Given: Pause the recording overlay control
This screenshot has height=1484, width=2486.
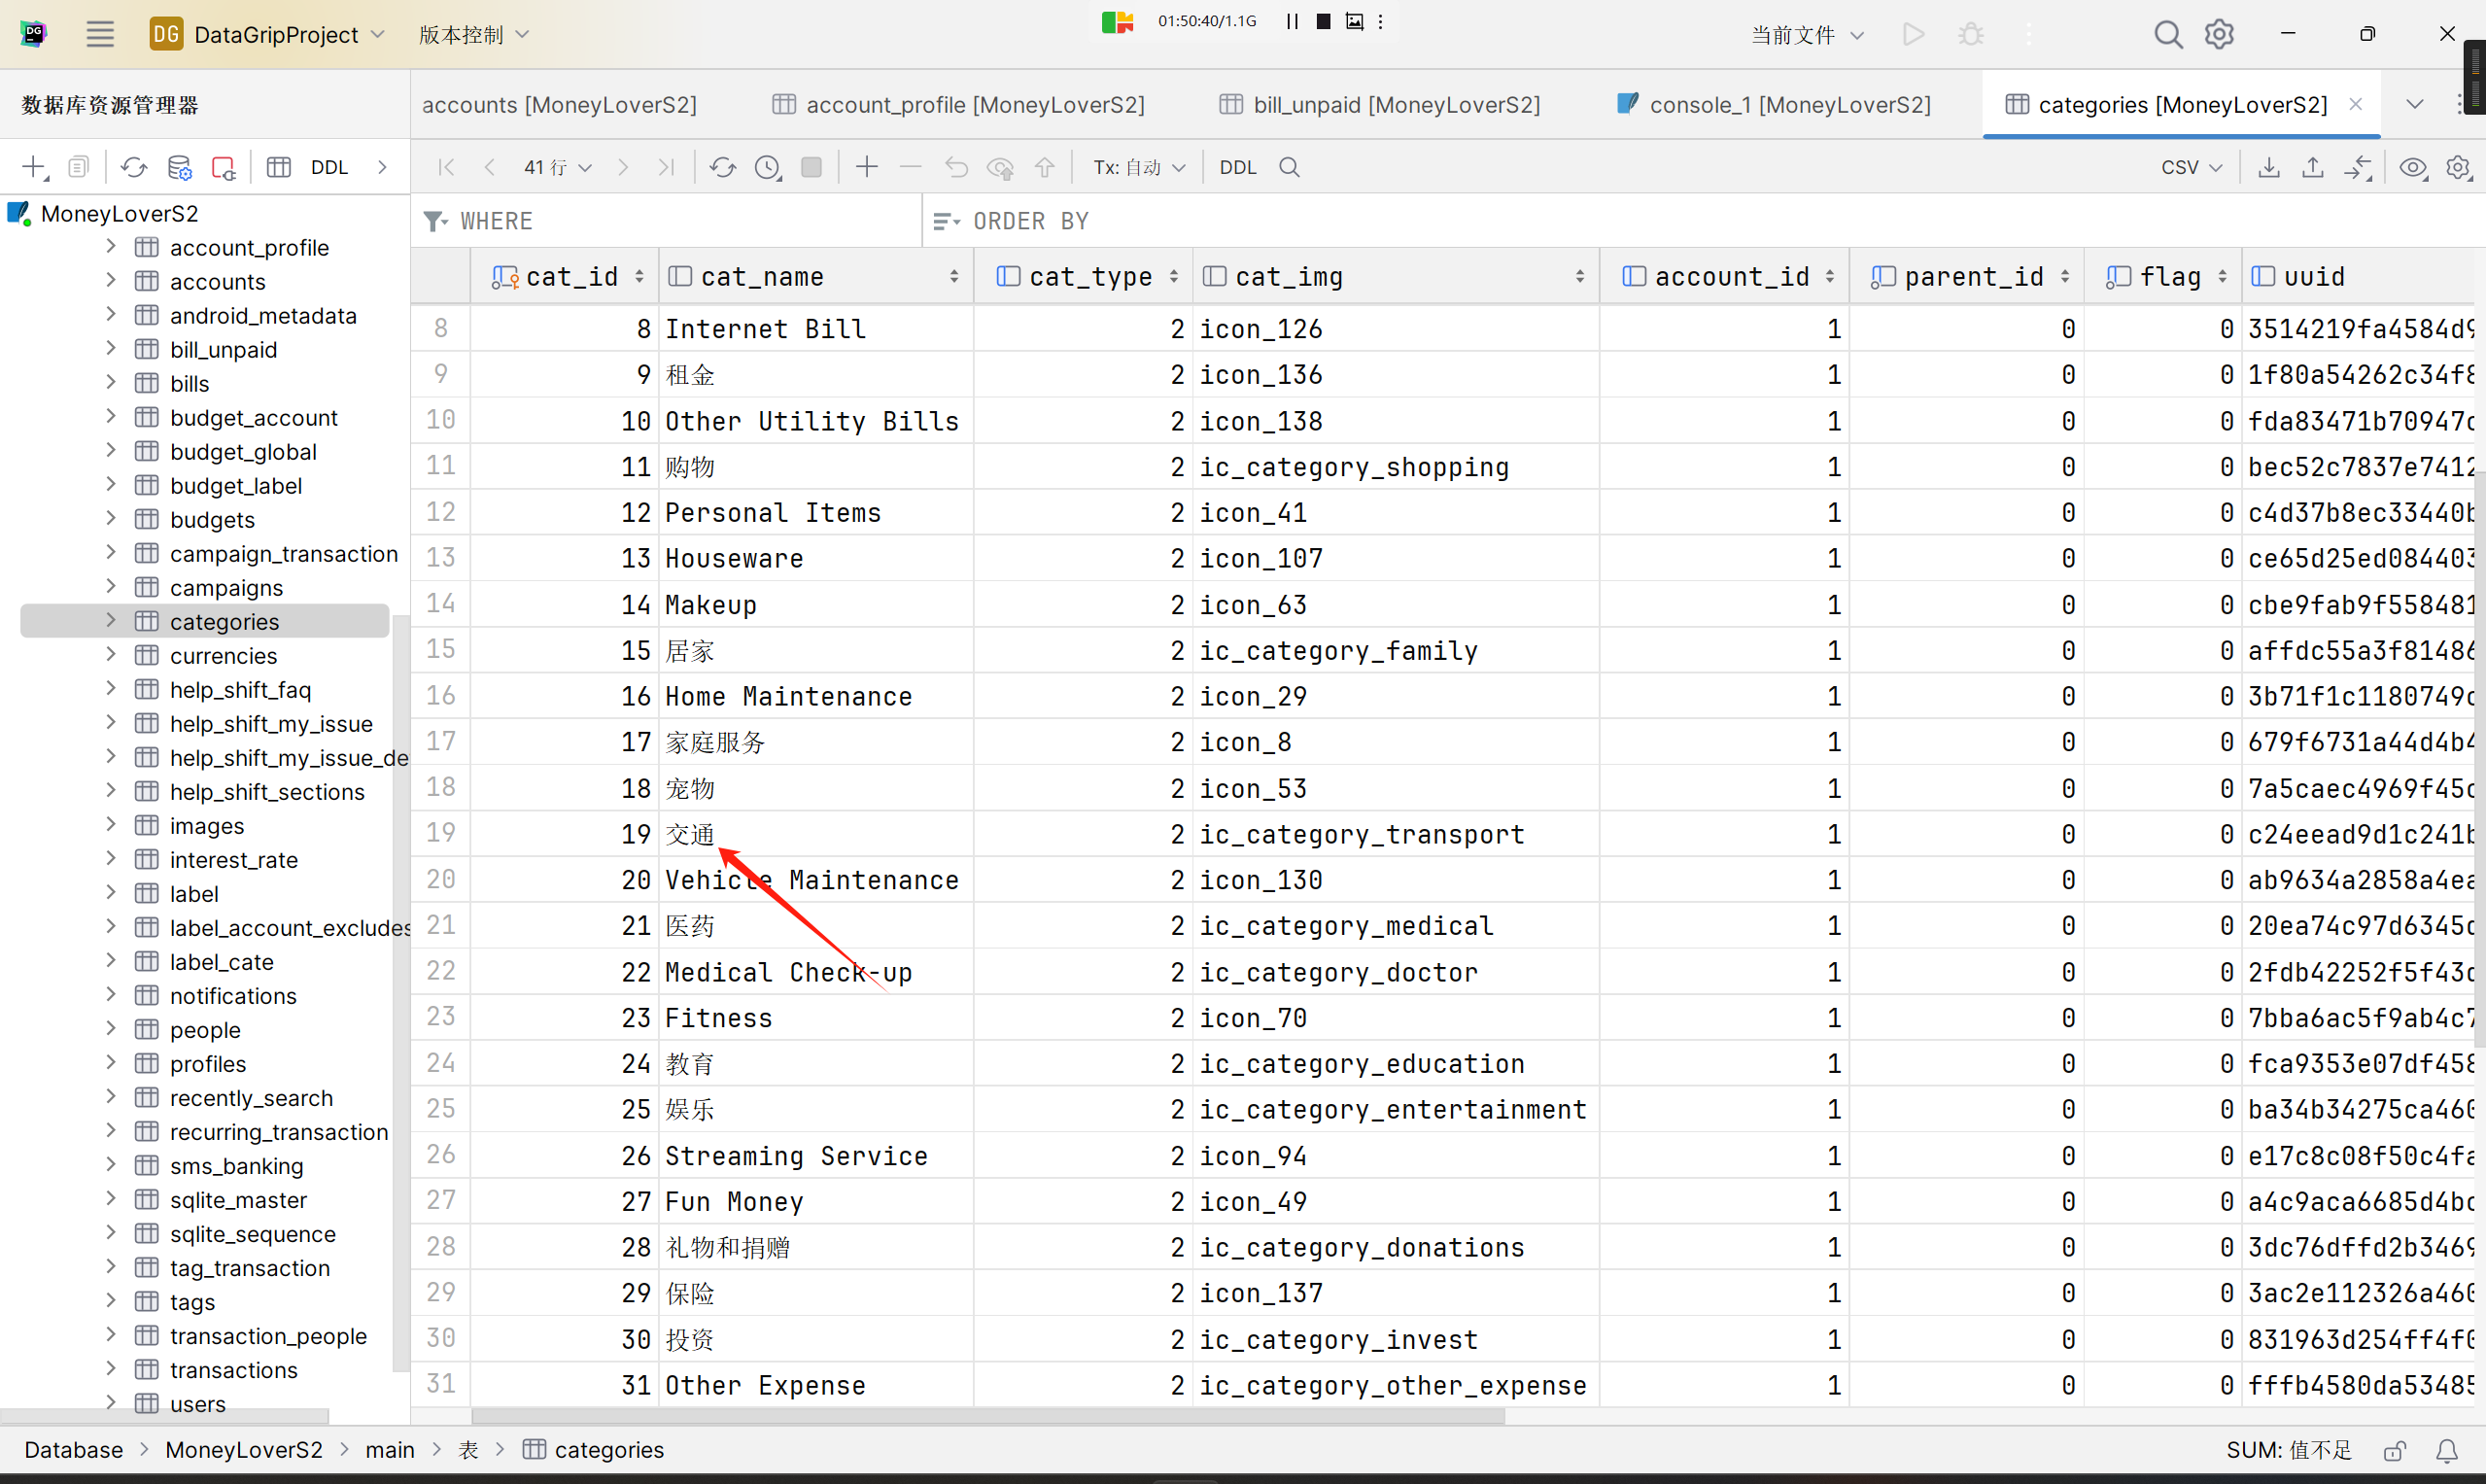Looking at the screenshot, I should pos(1292,21).
